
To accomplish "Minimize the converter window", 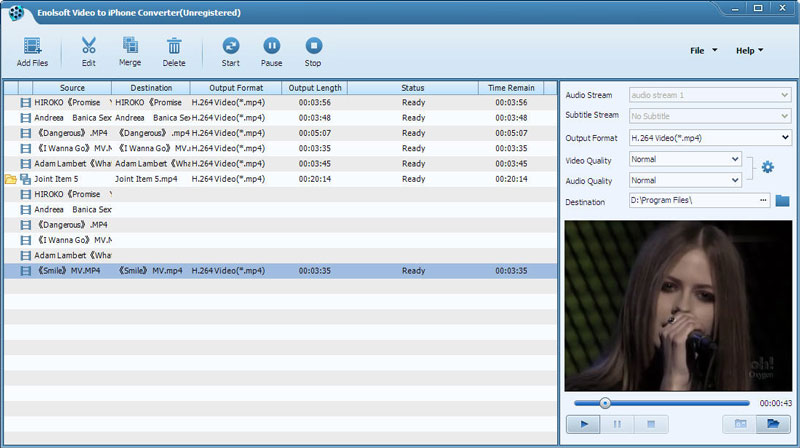I will (x=735, y=8).
